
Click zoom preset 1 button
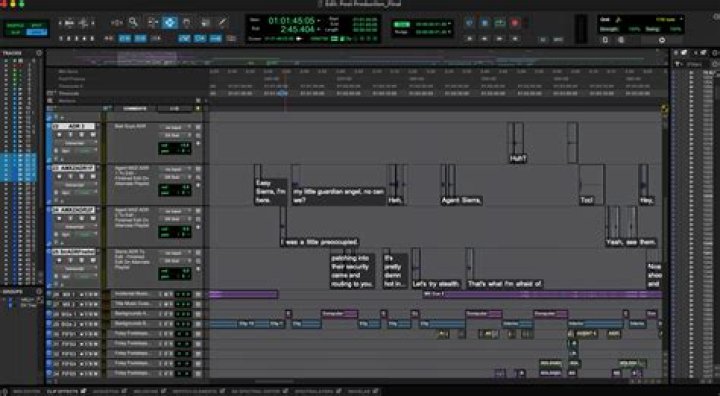point(61,39)
